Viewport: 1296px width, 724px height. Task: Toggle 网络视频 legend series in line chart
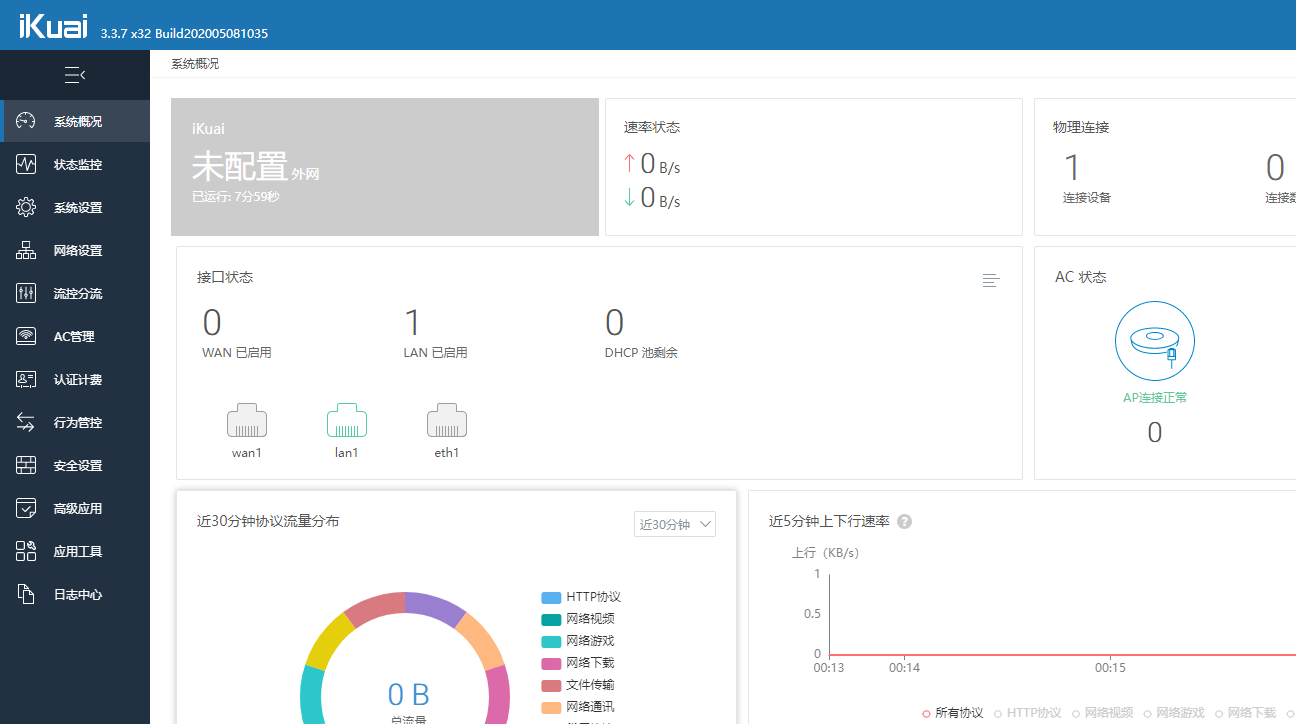1102,713
